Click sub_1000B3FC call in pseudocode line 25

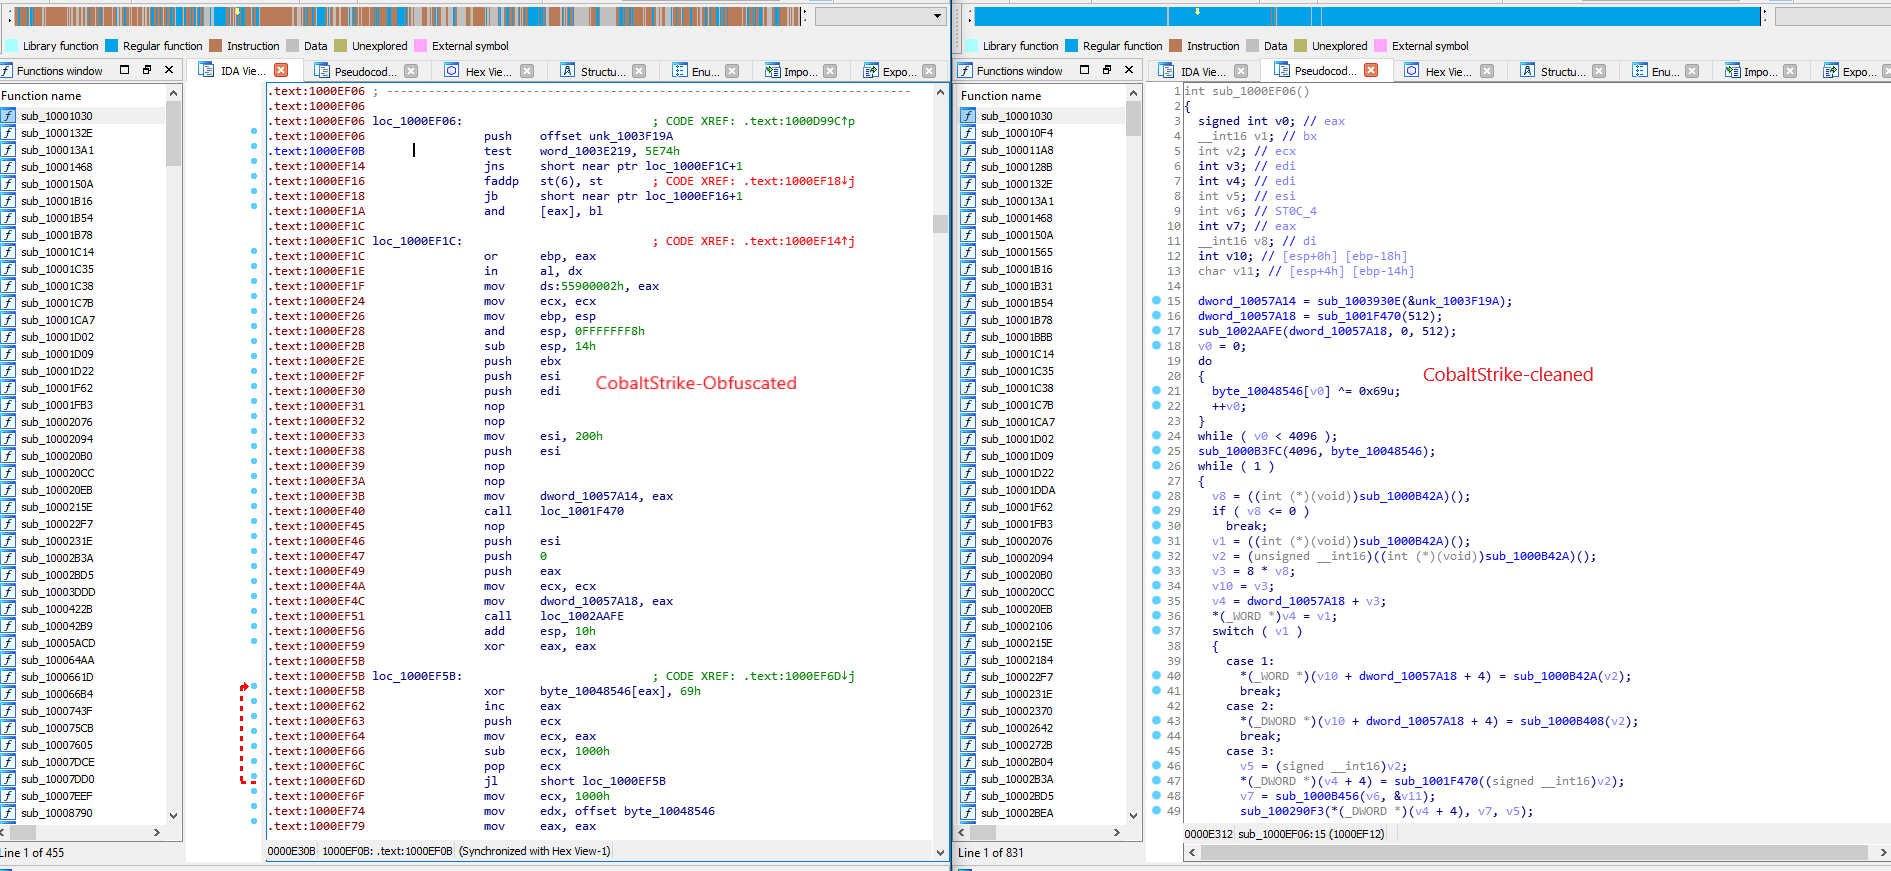click(x=1239, y=451)
